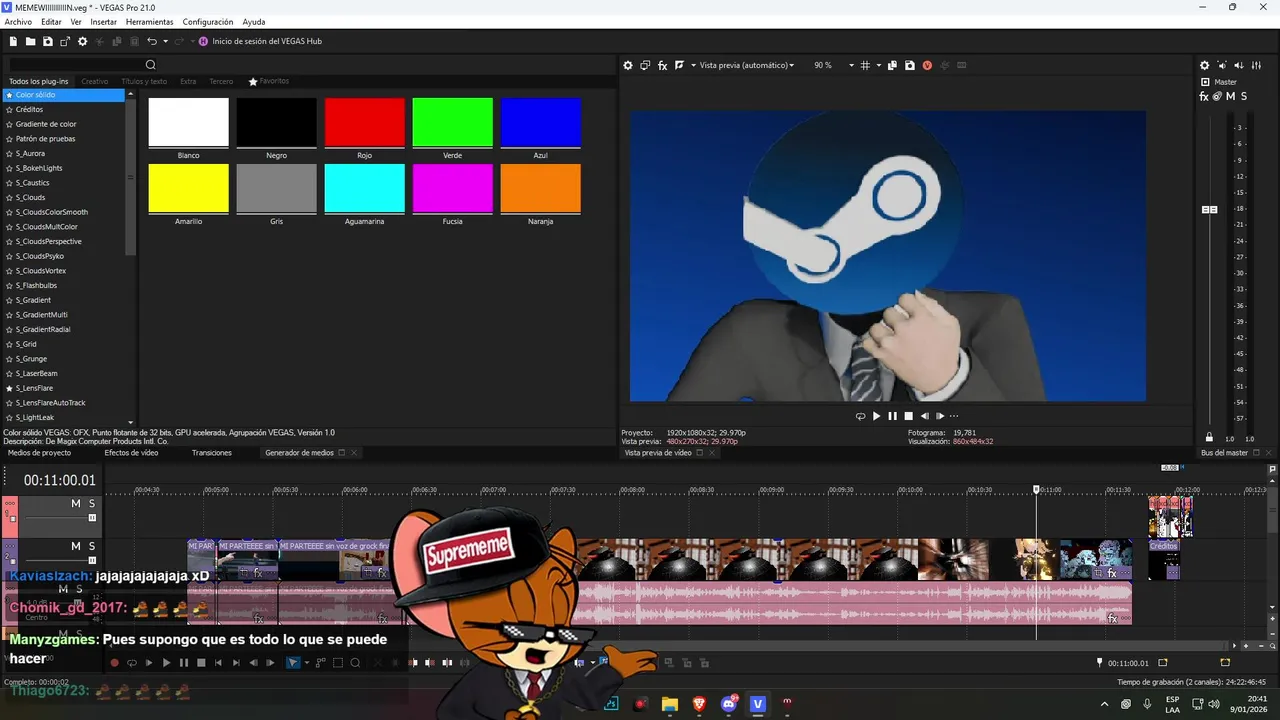Solo the Master bus
The height and width of the screenshot is (720, 1280).
[x=1243, y=96]
